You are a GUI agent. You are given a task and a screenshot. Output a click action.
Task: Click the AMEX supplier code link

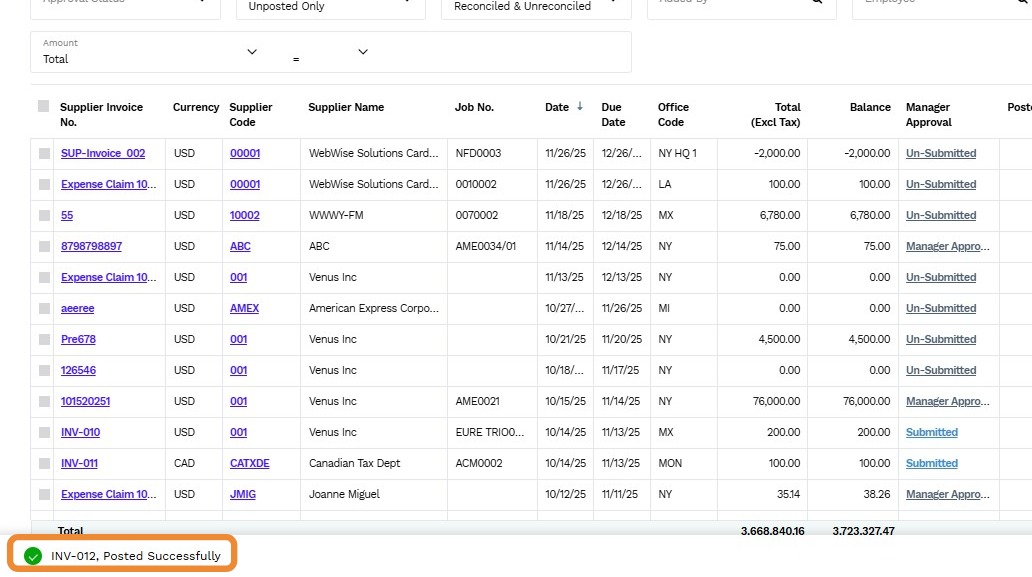(x=244, y=309)
